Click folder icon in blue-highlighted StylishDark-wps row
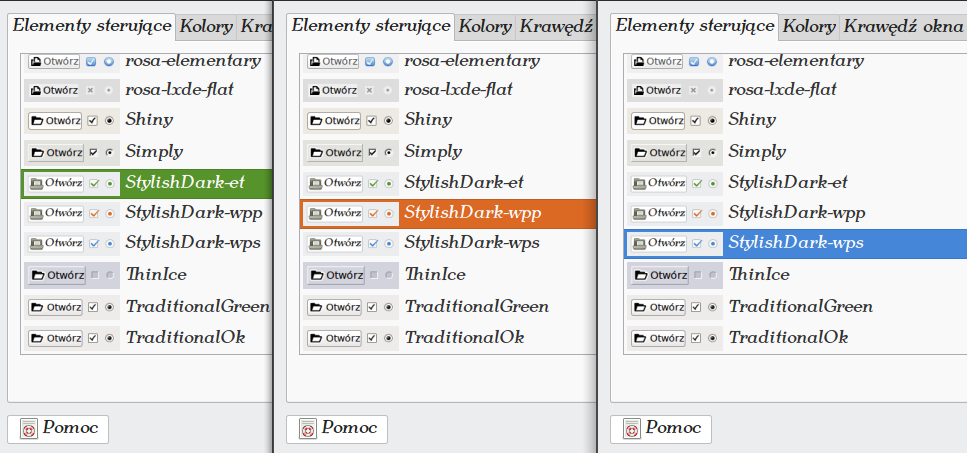The width and height of the screenshot is (967, 453). coord(639,243)
